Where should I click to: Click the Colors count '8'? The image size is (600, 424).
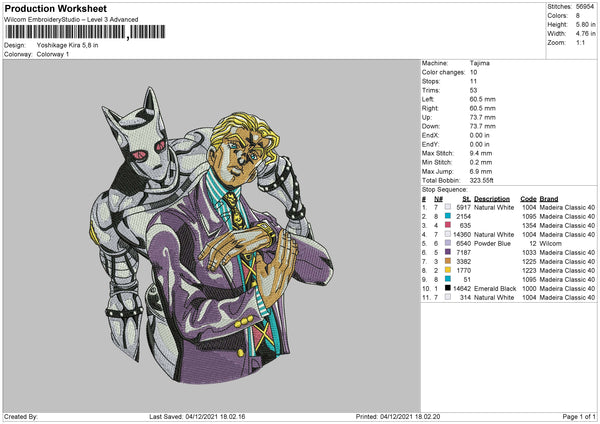pos(578,16)
